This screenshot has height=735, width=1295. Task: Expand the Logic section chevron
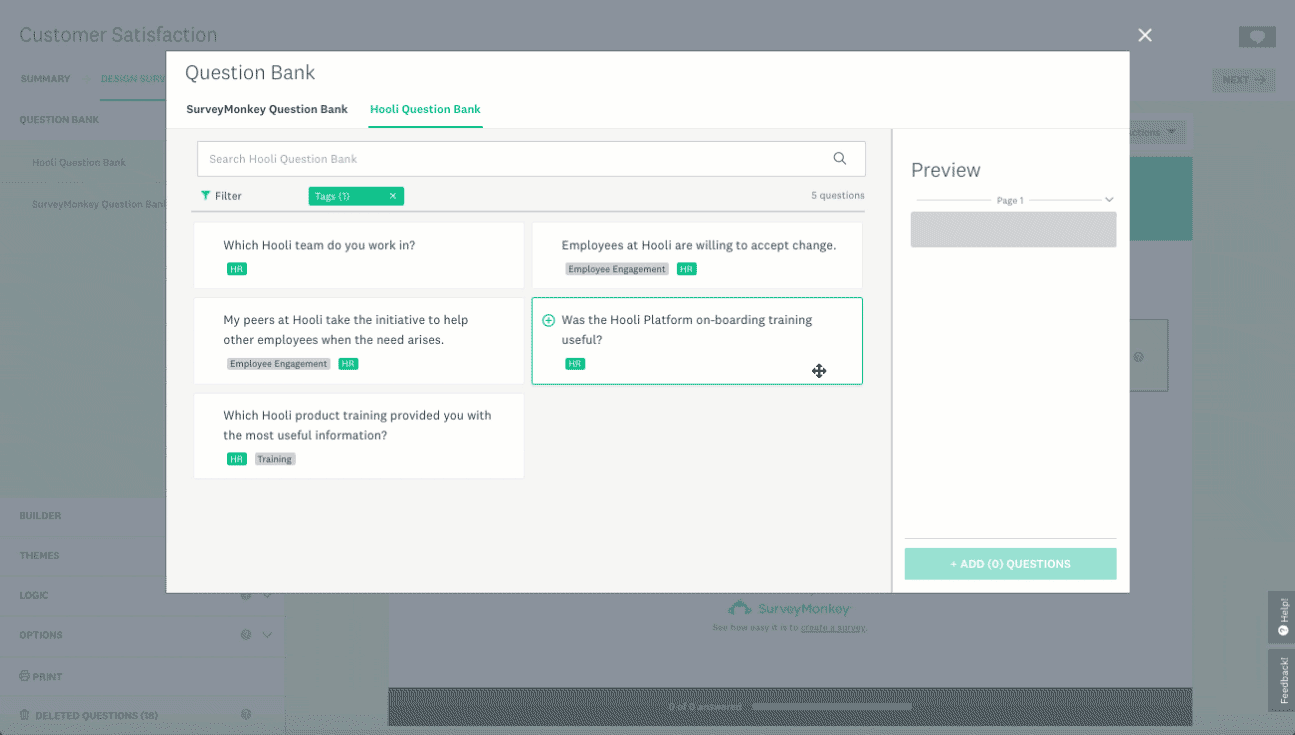pos(266,595)
